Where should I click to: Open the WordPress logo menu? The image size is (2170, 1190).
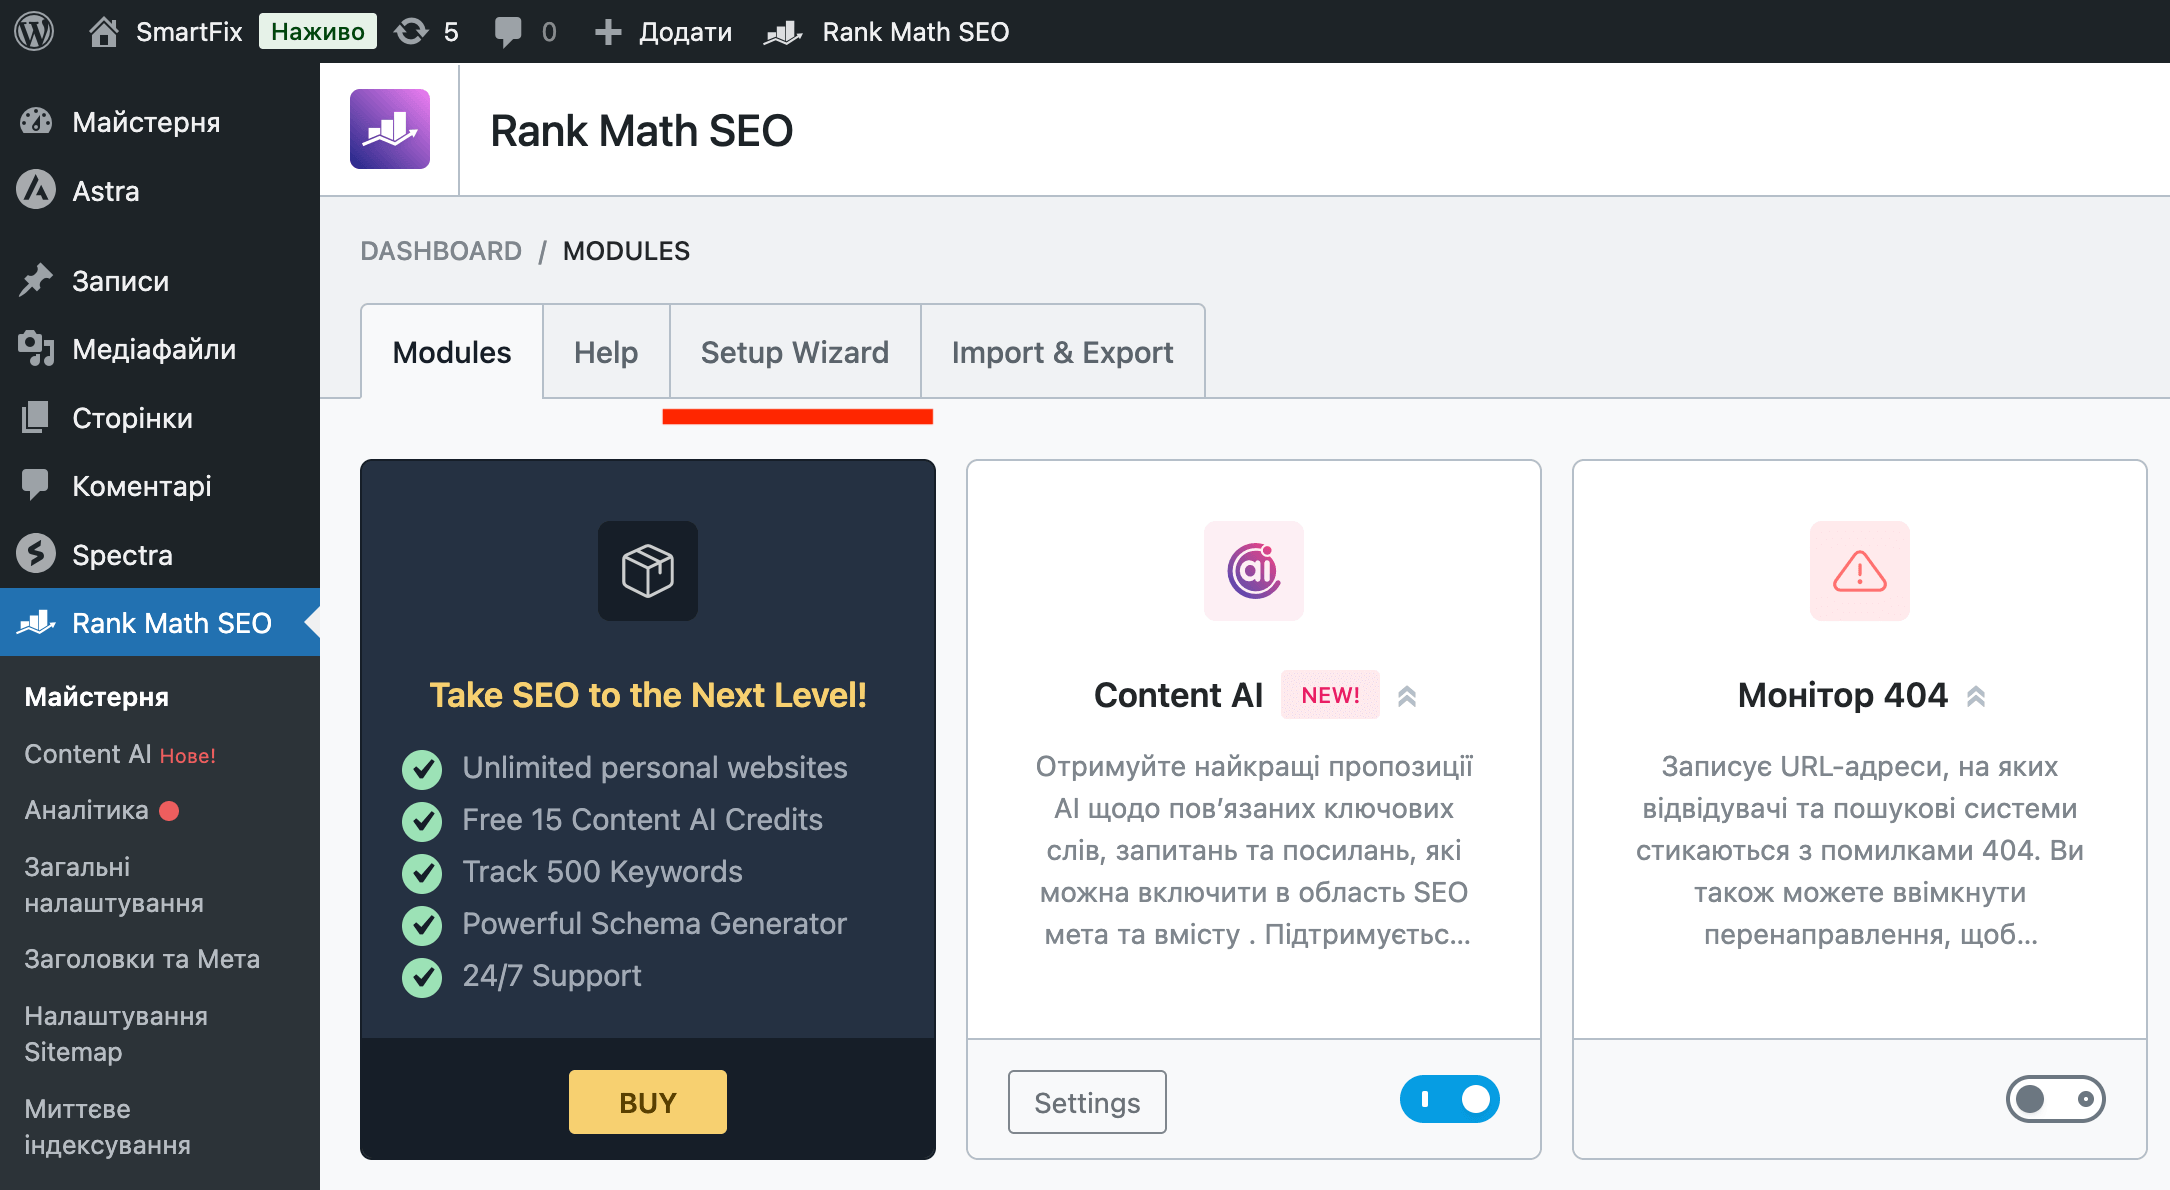34,31
